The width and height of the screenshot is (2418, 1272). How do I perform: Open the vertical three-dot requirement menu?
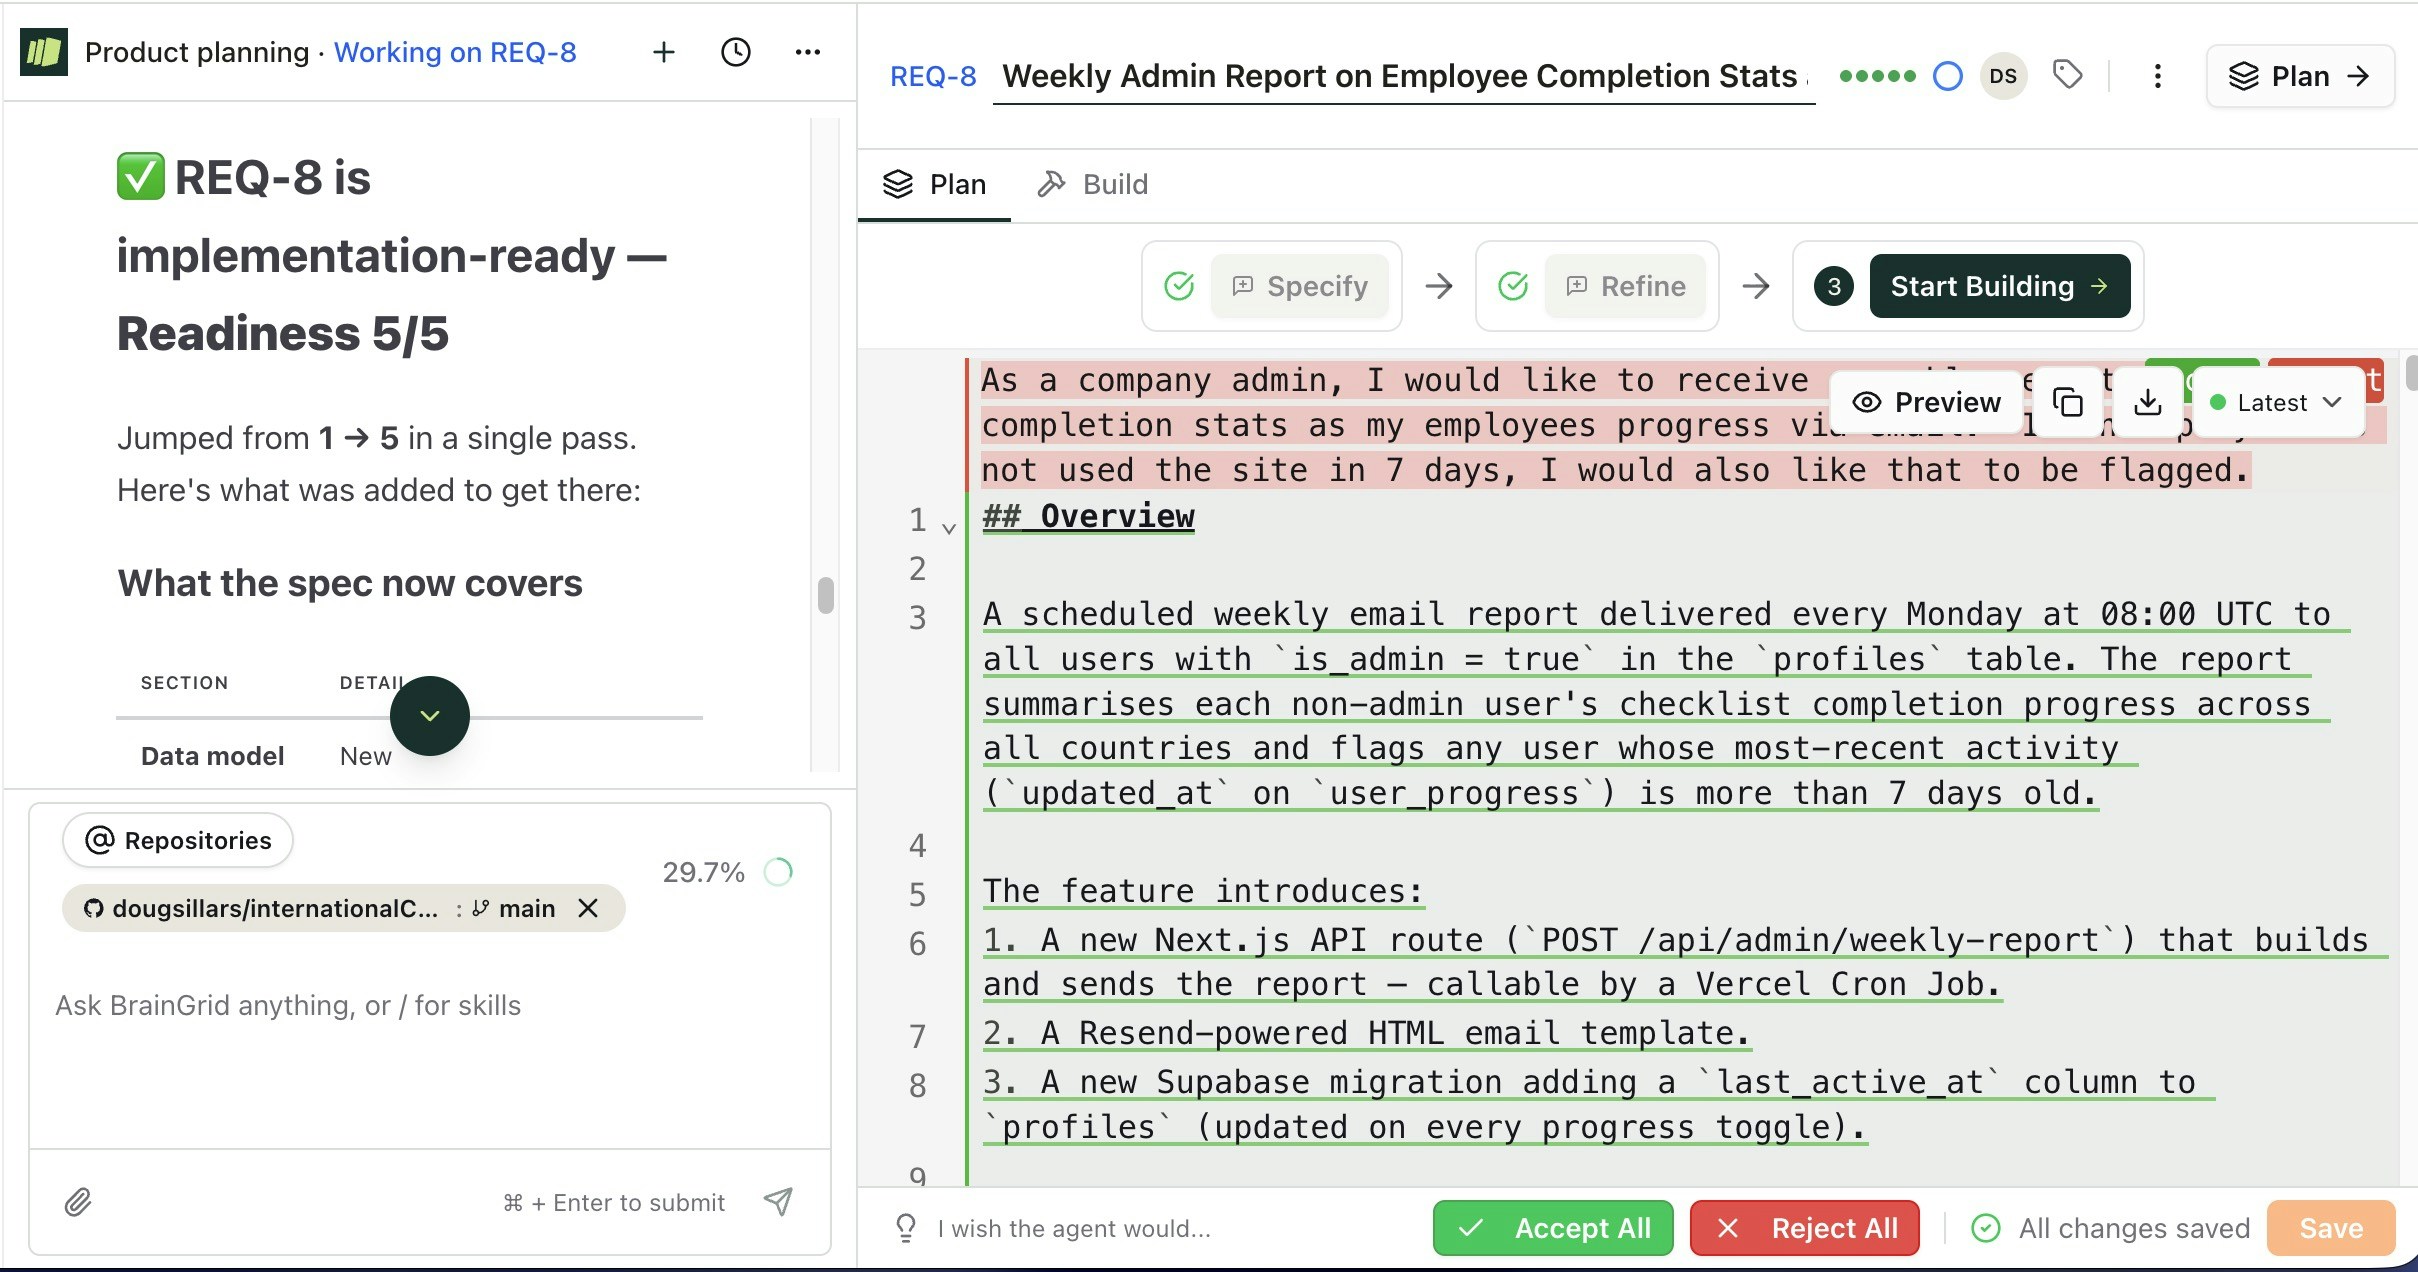tap(2157, 76)
